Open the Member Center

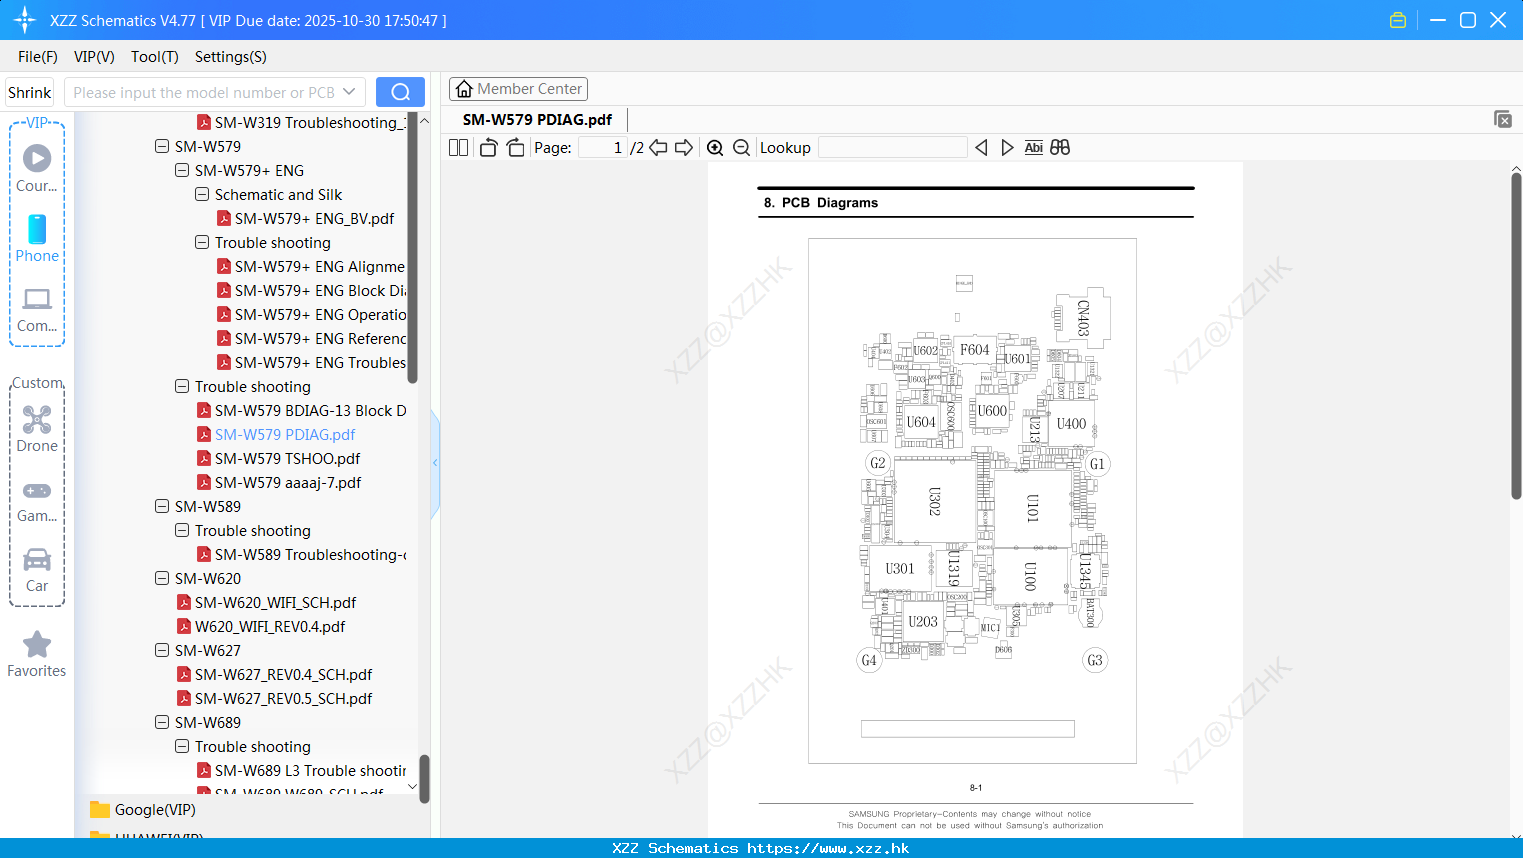pos(518,89)
